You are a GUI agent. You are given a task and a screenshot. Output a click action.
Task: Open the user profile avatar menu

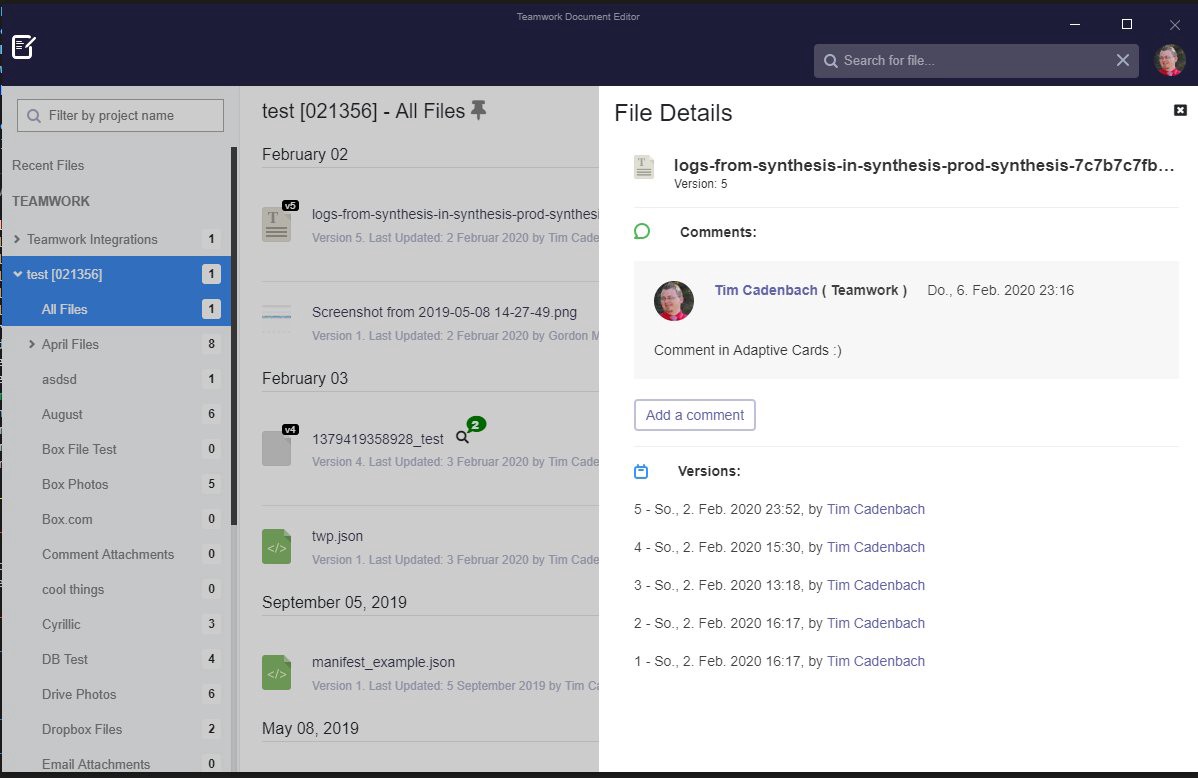(1170, 60)
